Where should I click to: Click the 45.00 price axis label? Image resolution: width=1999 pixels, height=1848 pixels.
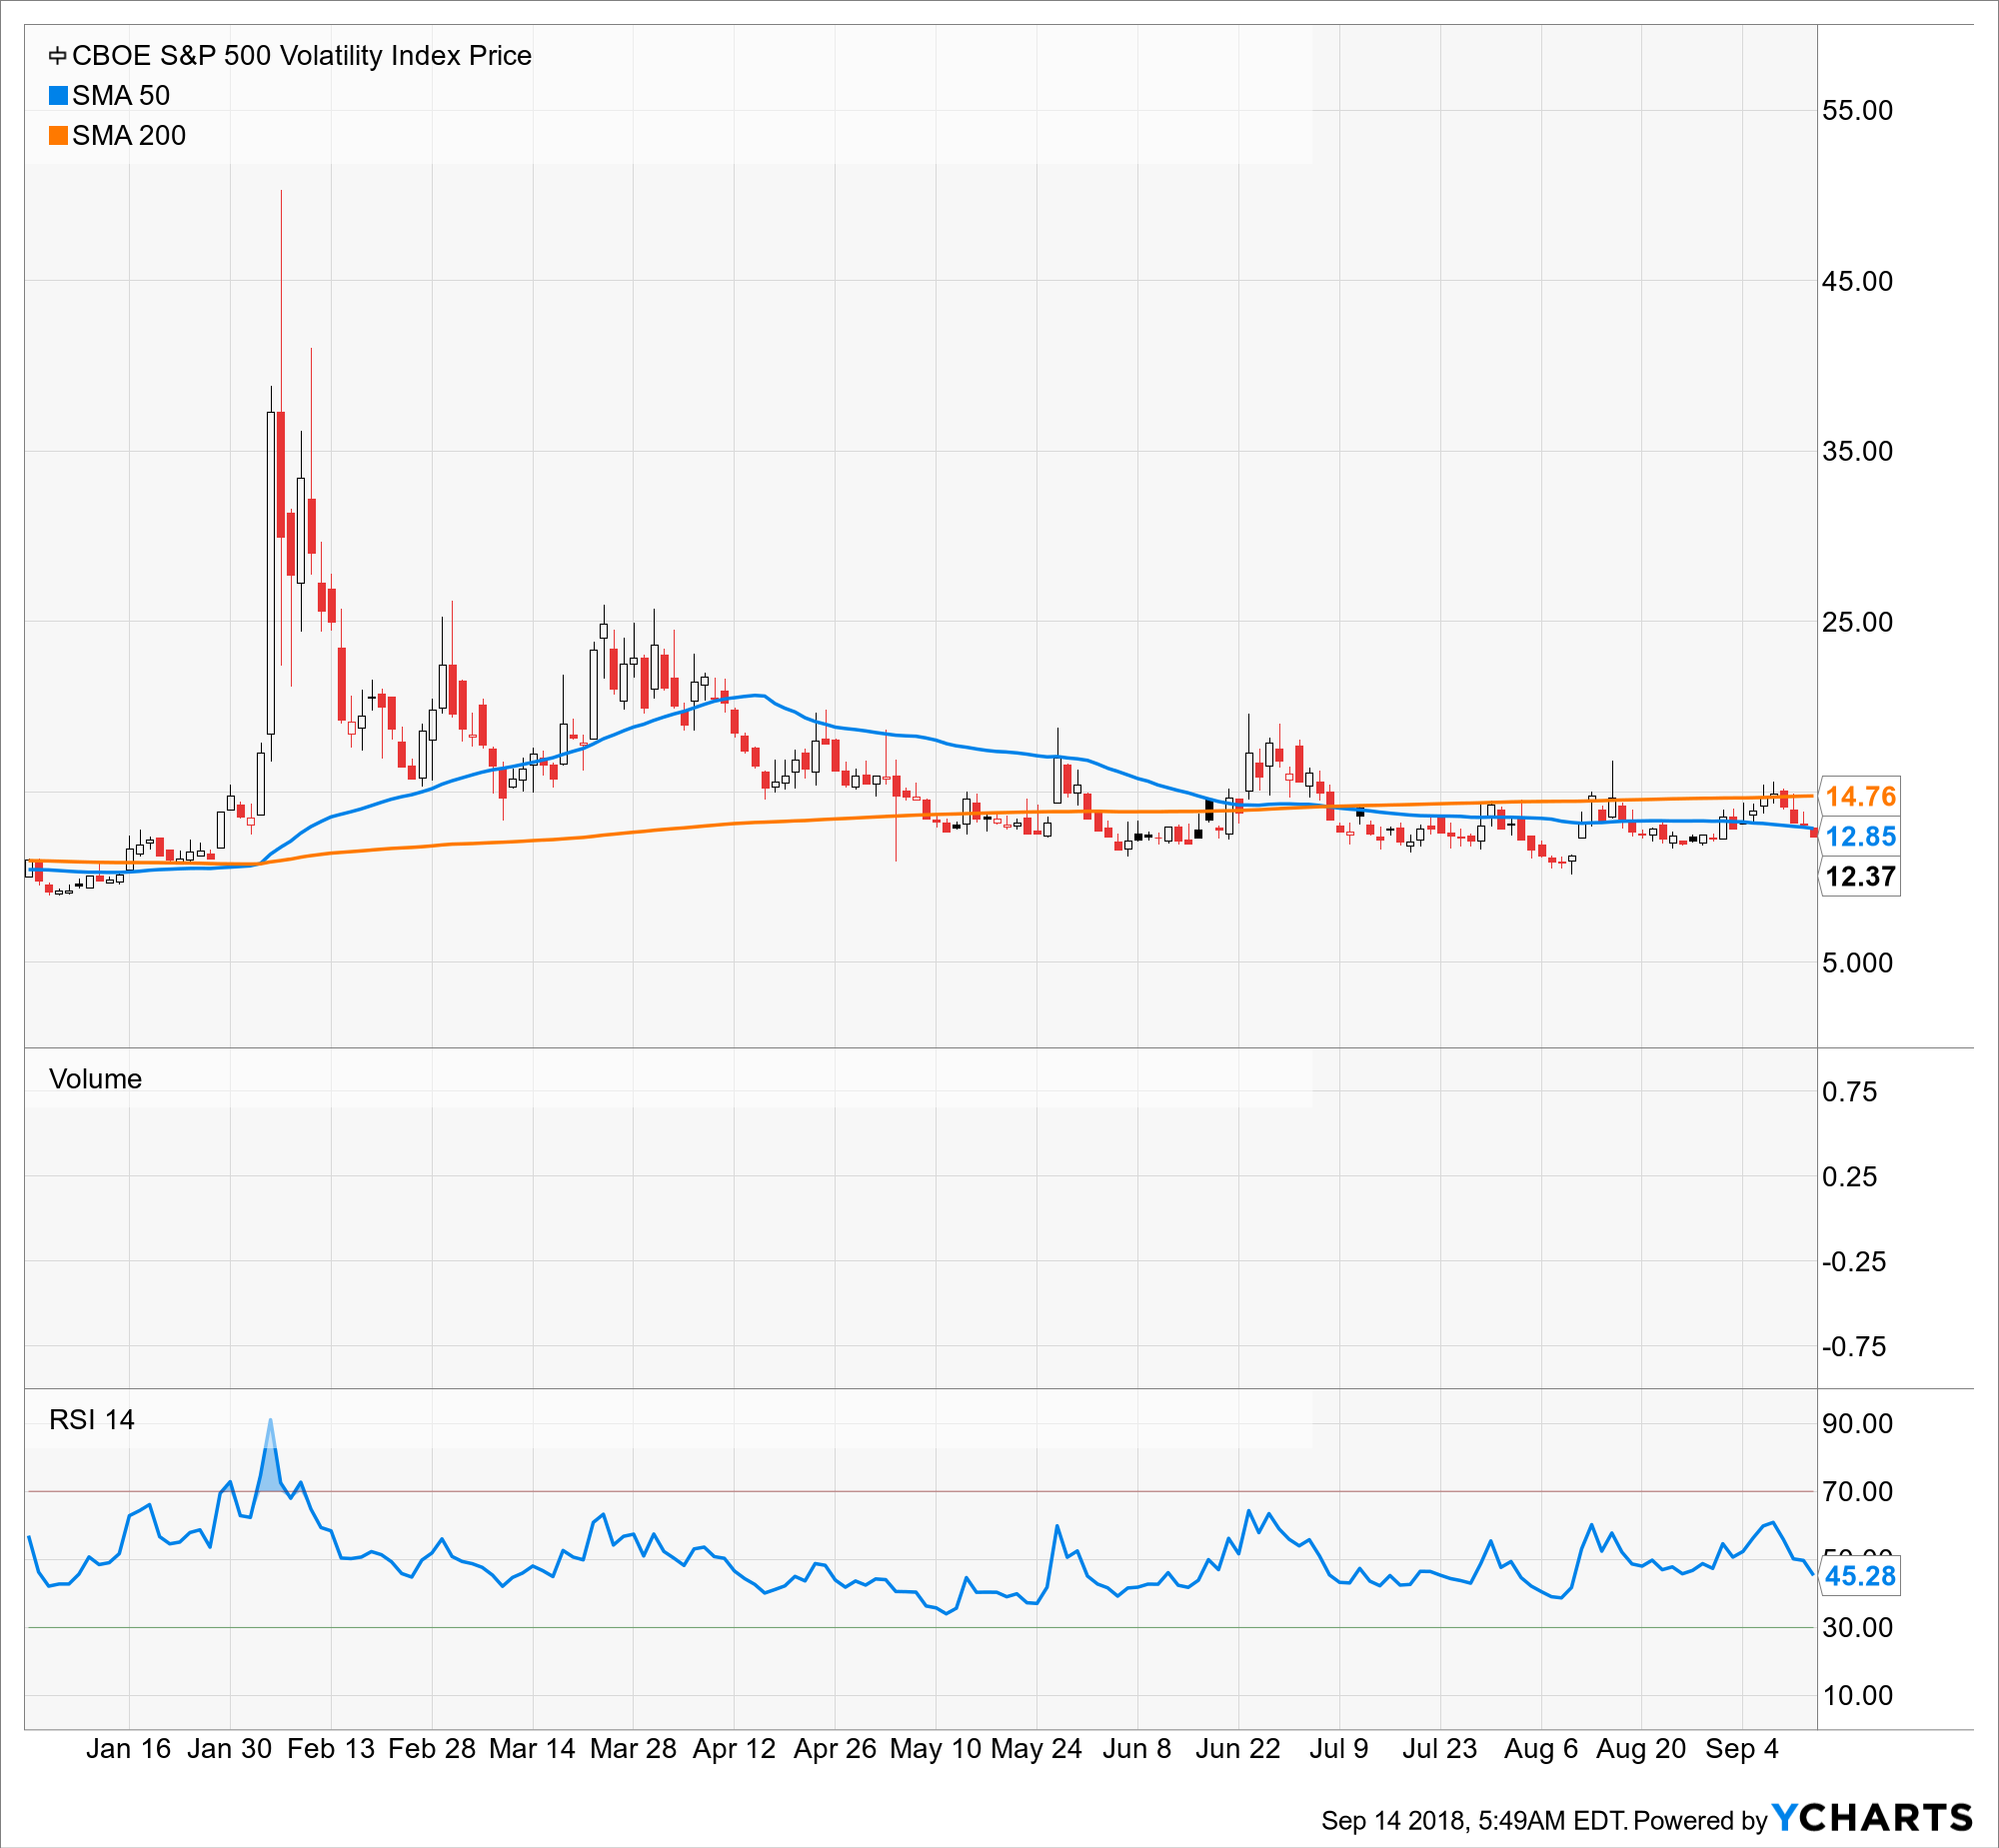coord(1857,281)
